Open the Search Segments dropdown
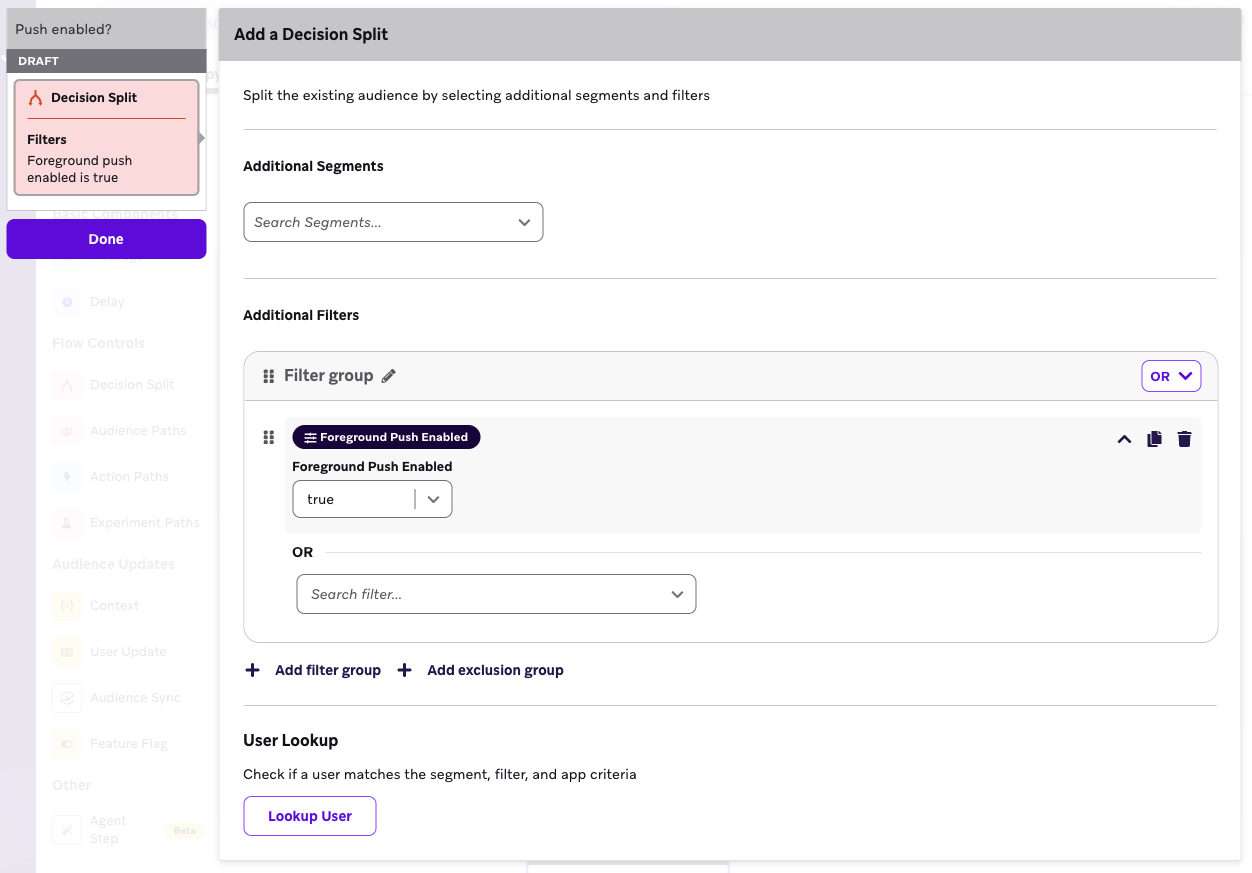 point(393,222)
